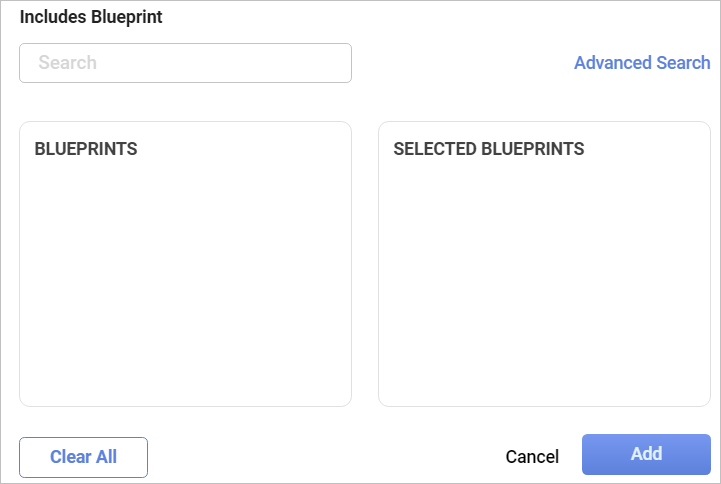Focus the blueprint search box
721x484 pixels.
(185, 63)
